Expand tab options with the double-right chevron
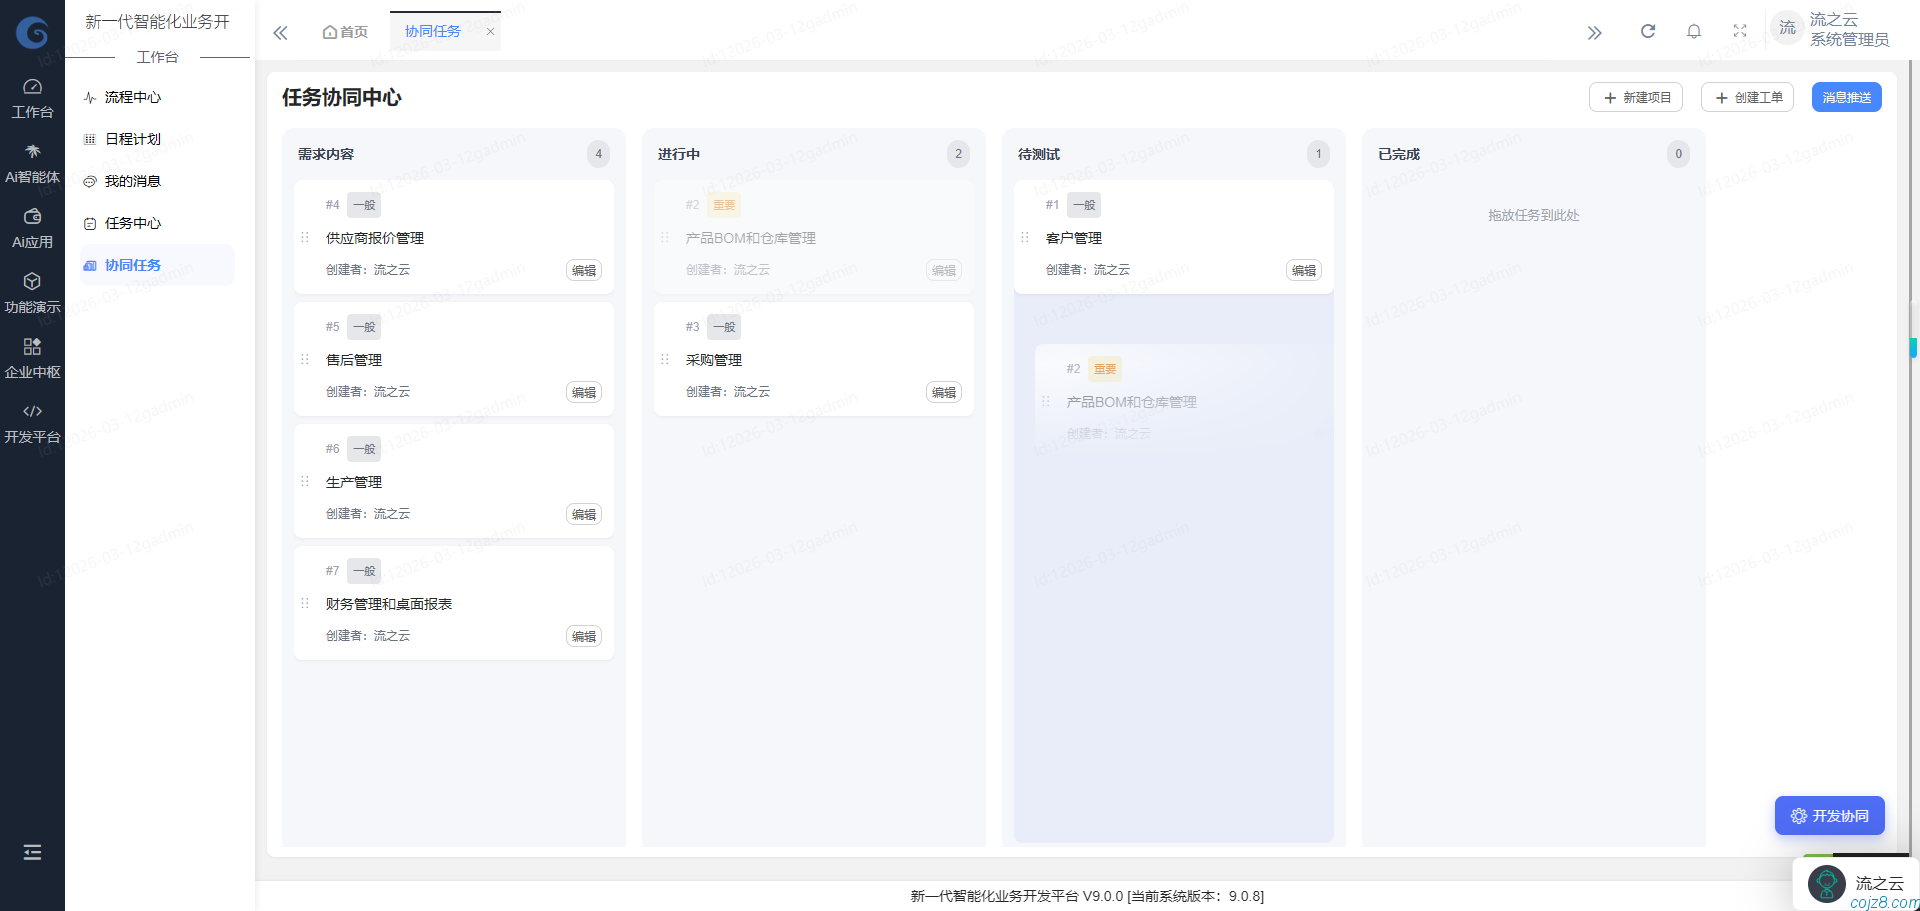The width and height of the screenshot is (1920, 911). coord(1594,33)
